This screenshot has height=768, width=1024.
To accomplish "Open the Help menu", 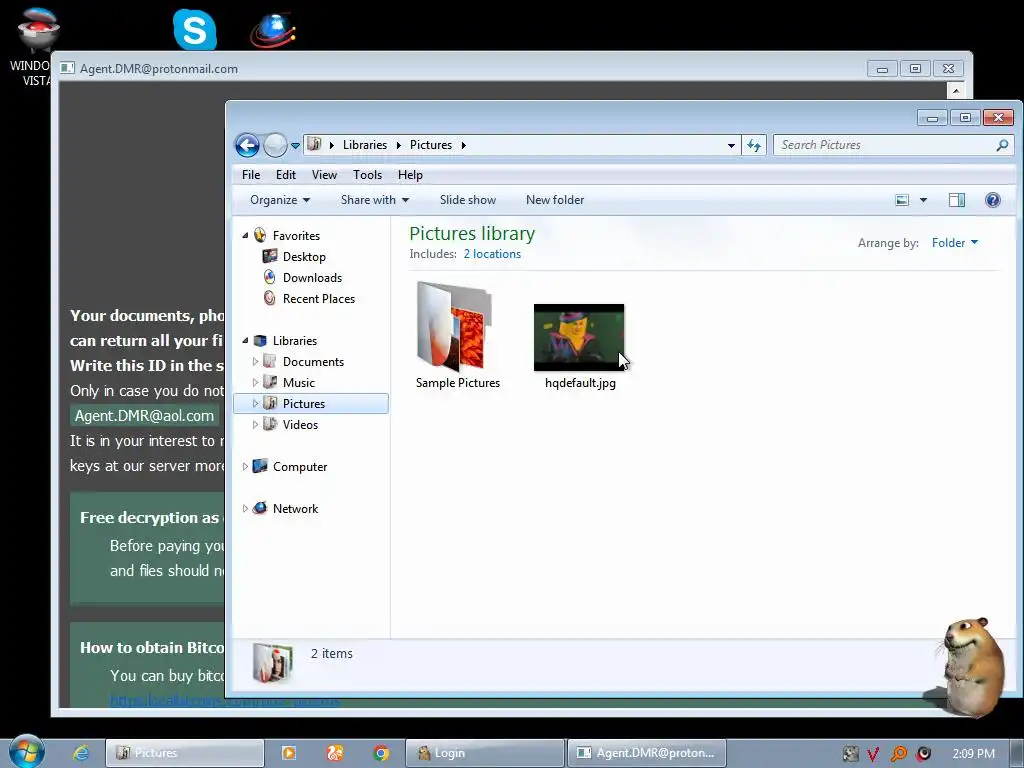I will [410, 175].
